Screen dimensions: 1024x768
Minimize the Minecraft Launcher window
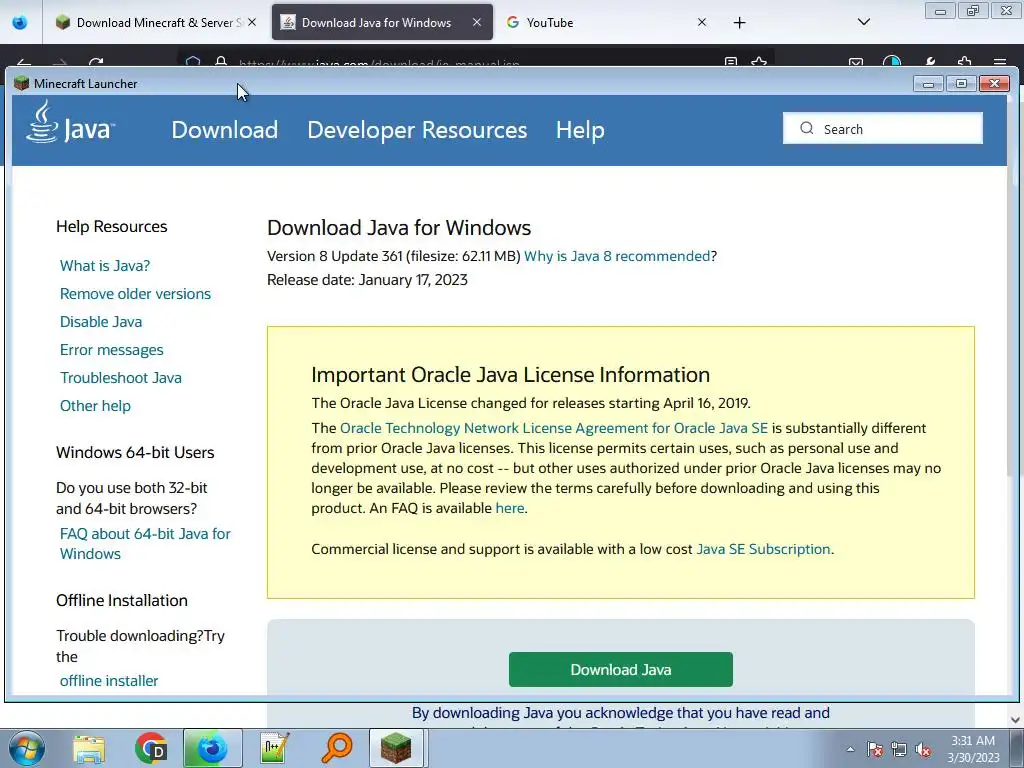(x=928, y=84)
